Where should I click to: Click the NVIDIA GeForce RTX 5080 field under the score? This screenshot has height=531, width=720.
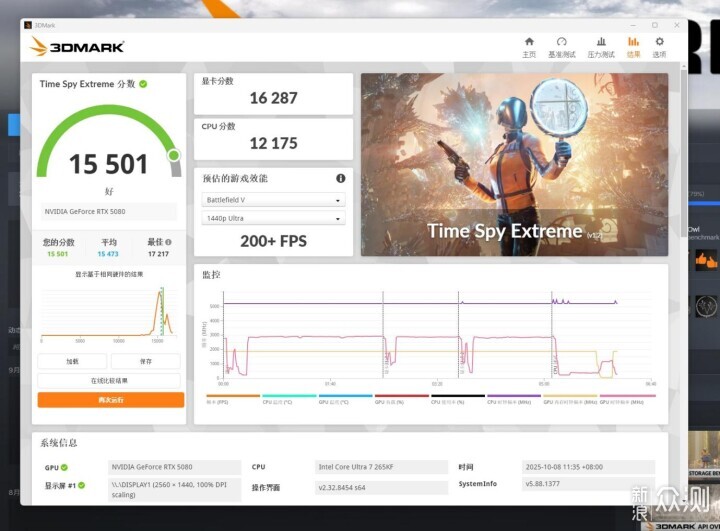(x=109, y=212)
